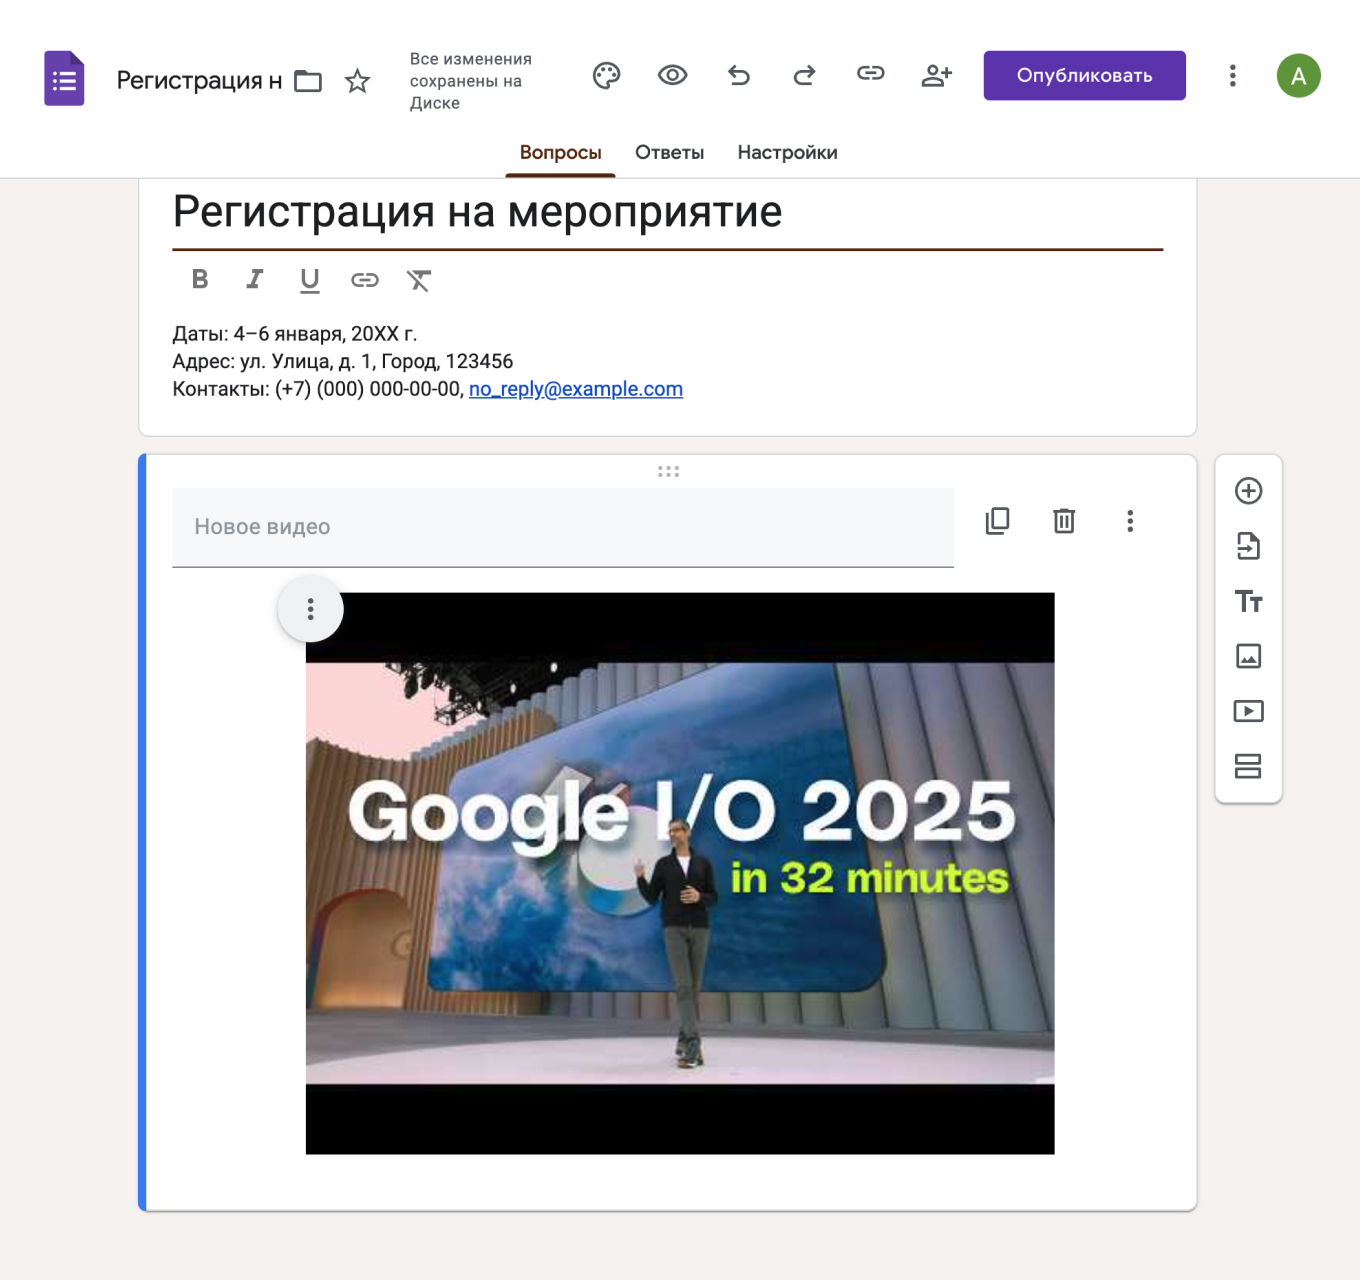Delete the video block
The width and height of the screenshot is (1360, 1280).
pos(1064,521)
